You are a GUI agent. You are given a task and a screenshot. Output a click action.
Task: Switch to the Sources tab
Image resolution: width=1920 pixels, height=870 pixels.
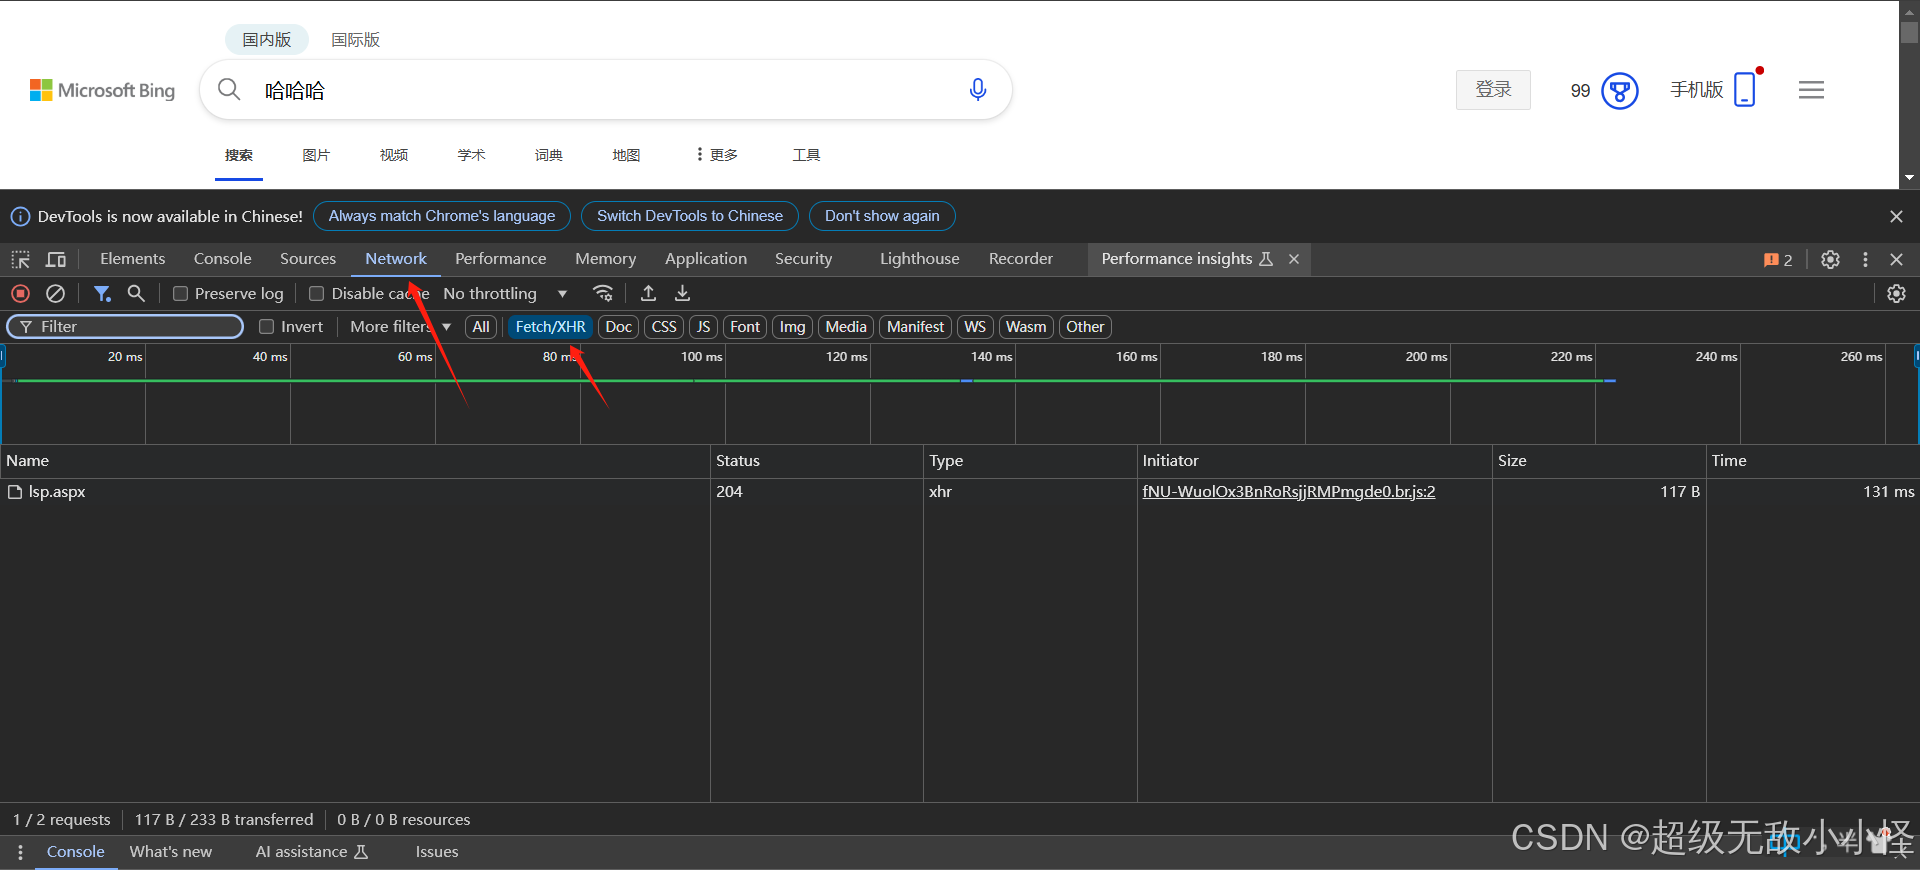pos(308,259)
